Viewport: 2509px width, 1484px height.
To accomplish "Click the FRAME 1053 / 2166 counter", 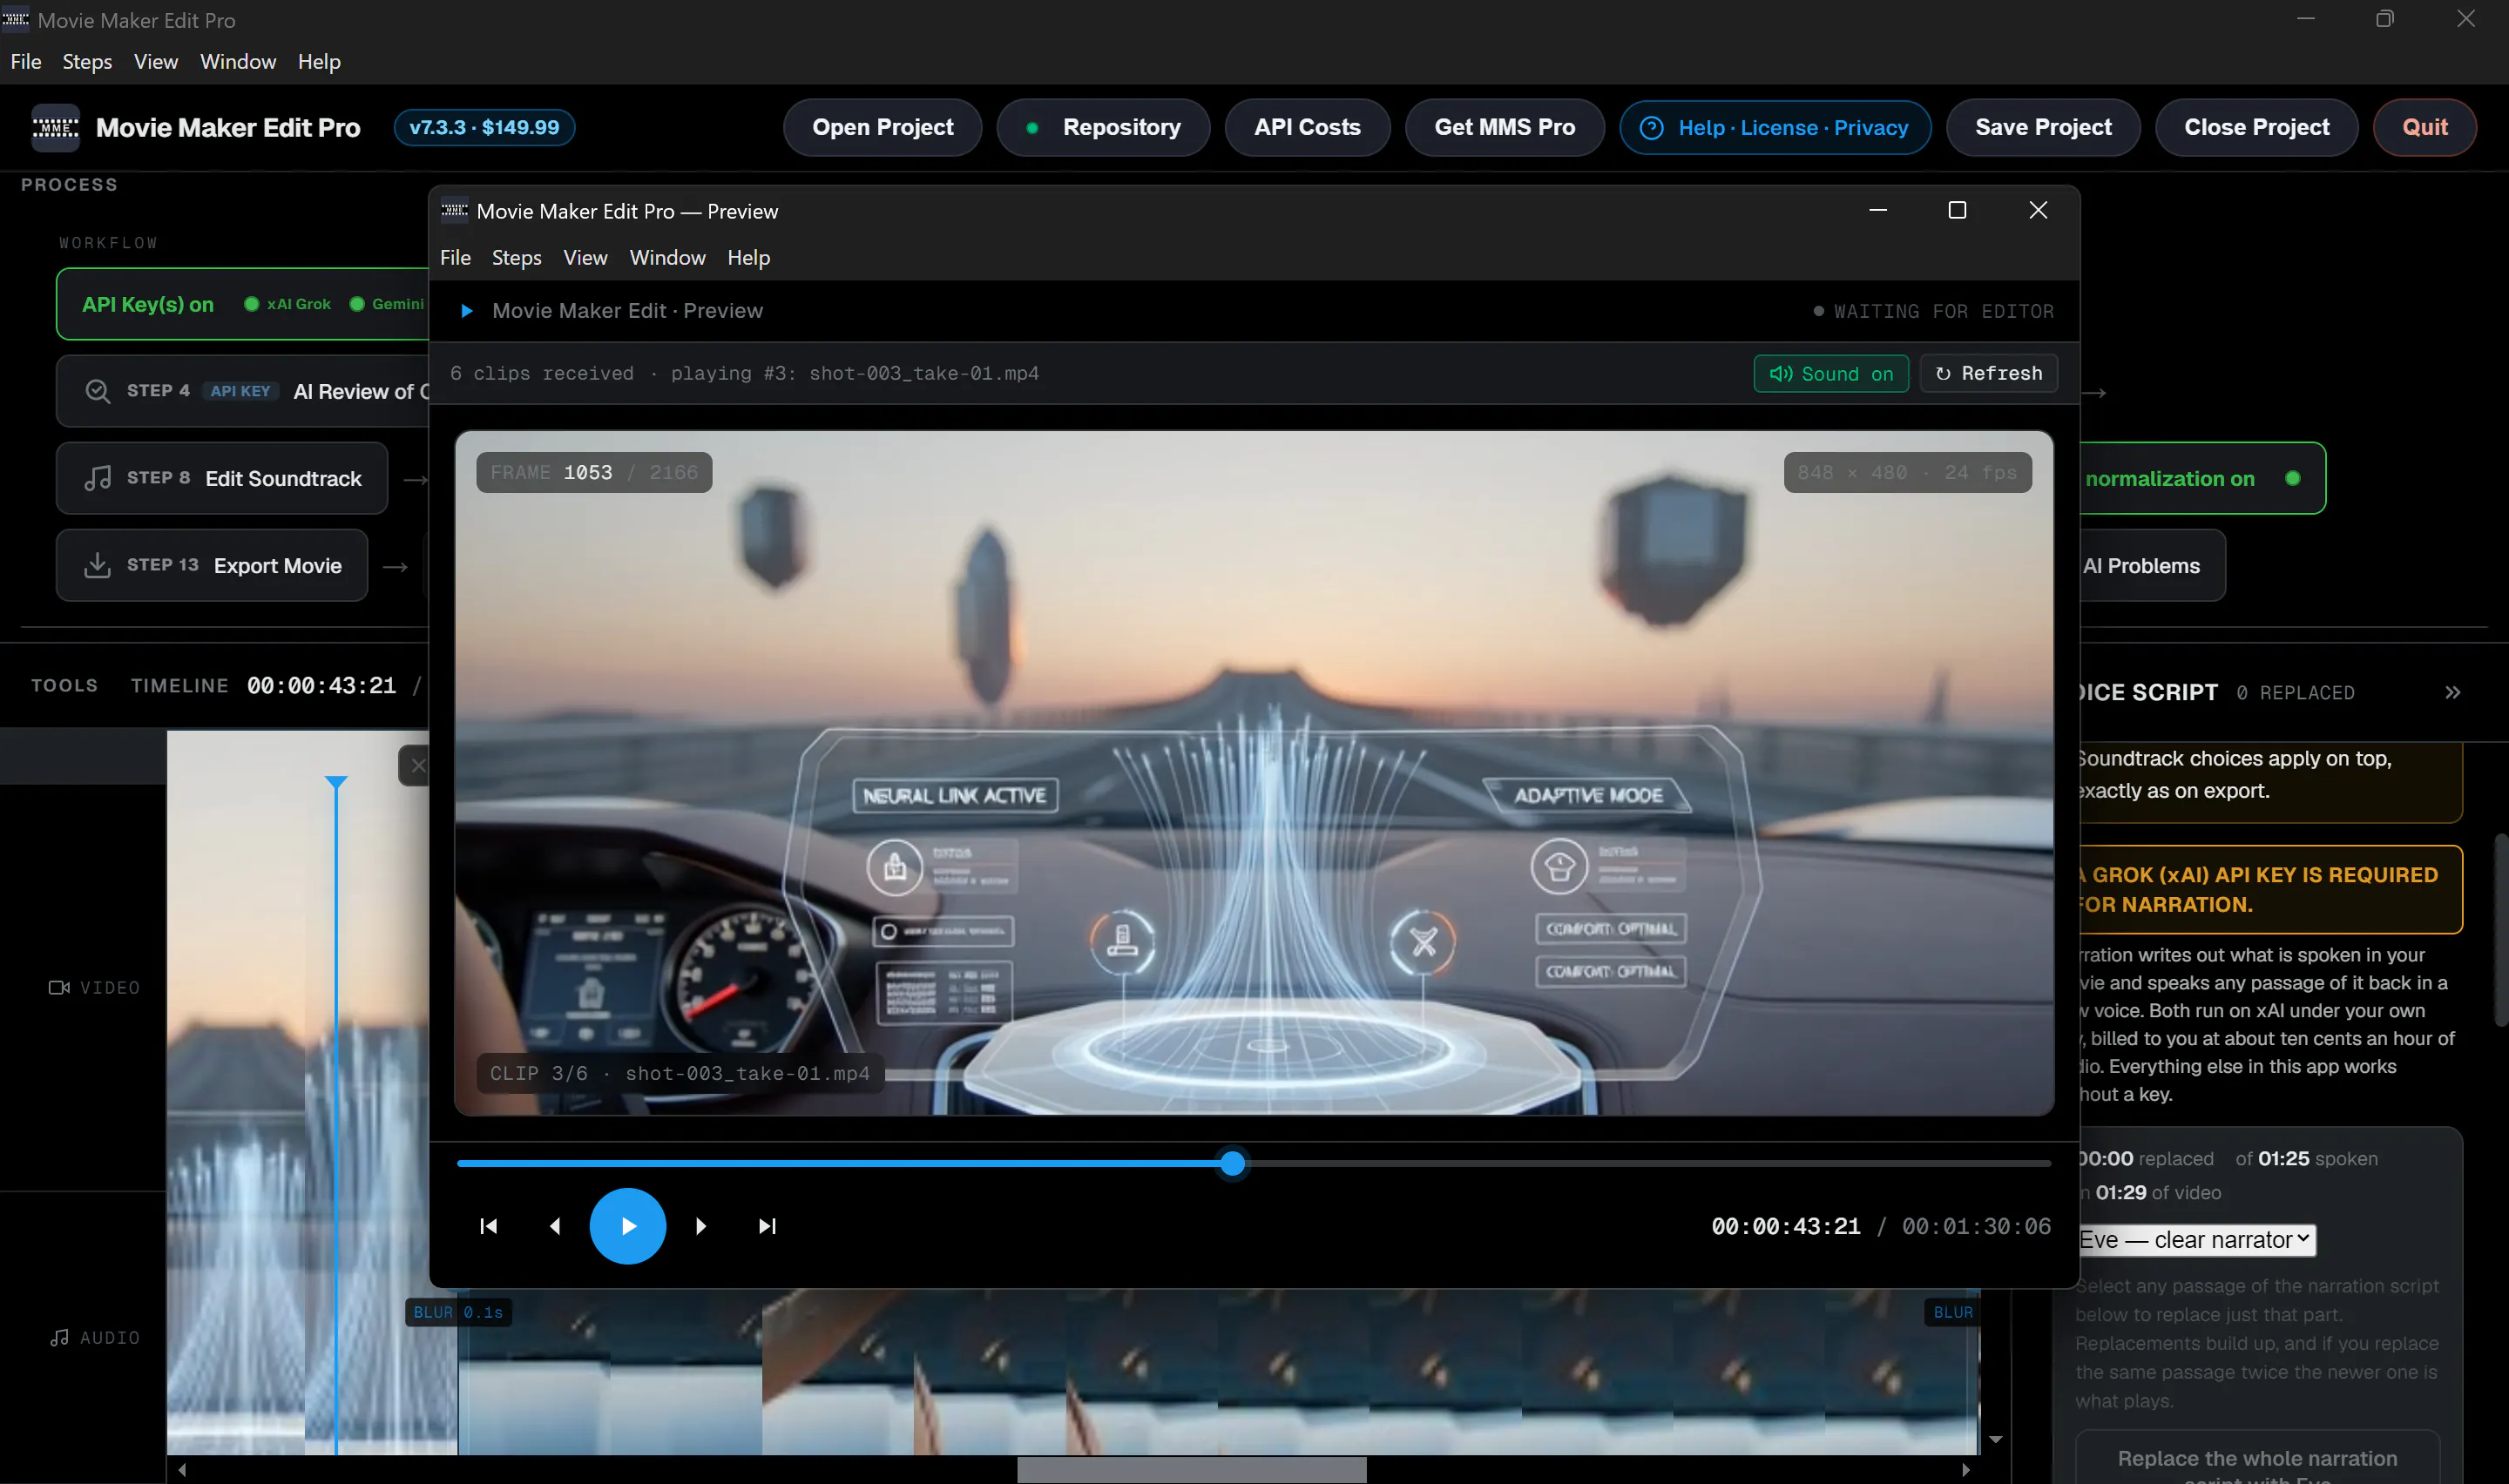I will click(x=594, y=472).
